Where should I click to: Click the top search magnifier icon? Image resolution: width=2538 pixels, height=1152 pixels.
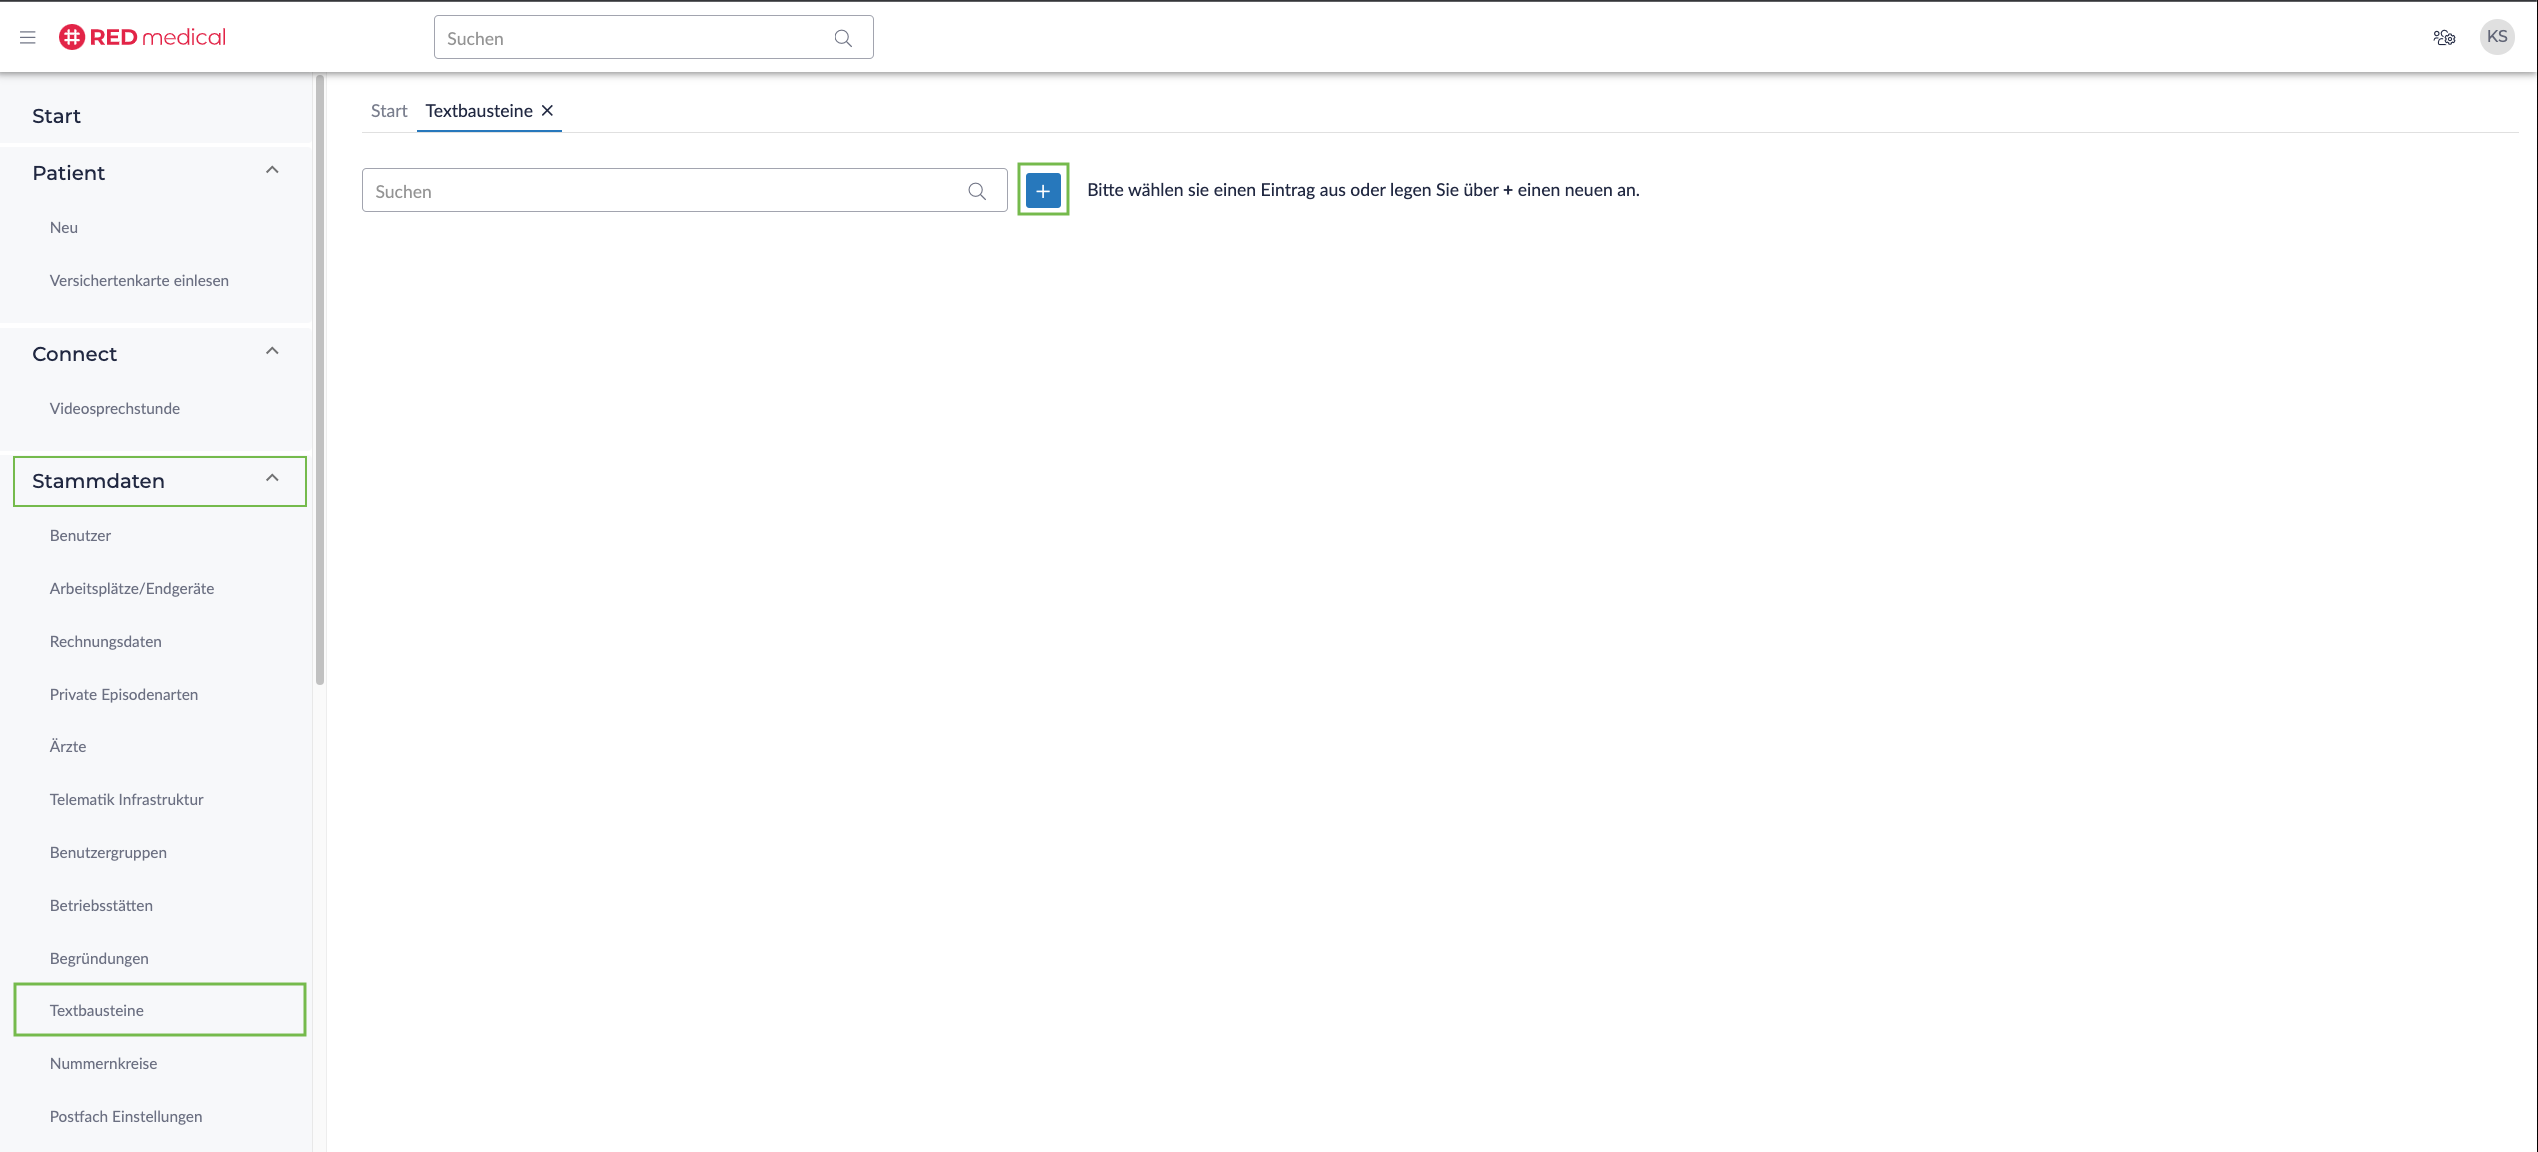843,38
